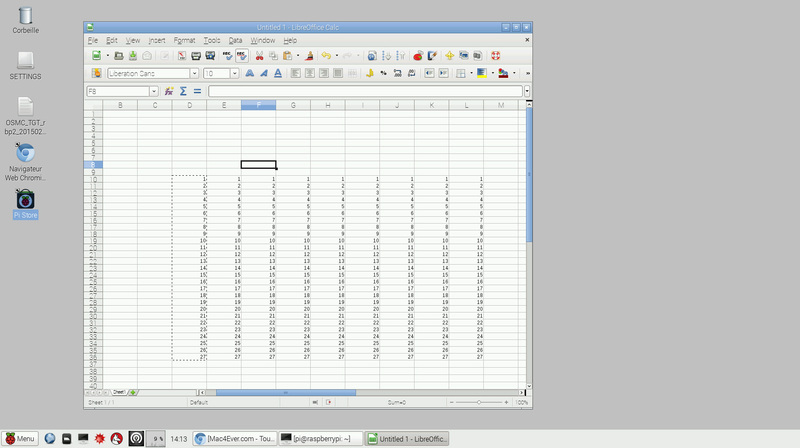
Task: Open the Styles and Formatting icon
Action: [x=96, y=73]
